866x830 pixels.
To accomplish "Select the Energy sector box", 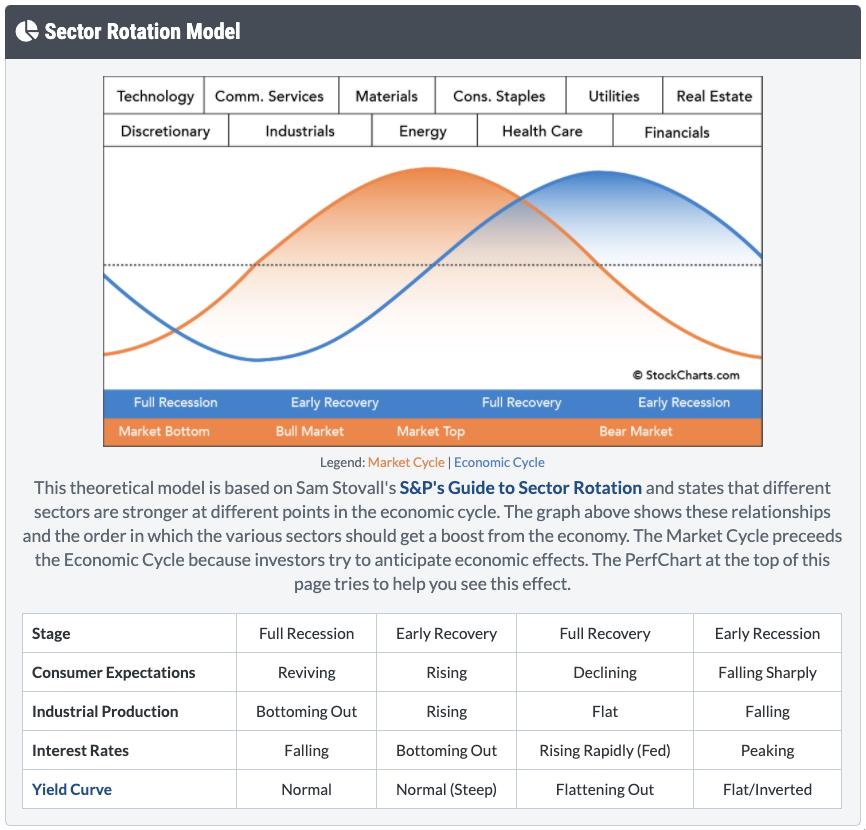I will [423, 131].
